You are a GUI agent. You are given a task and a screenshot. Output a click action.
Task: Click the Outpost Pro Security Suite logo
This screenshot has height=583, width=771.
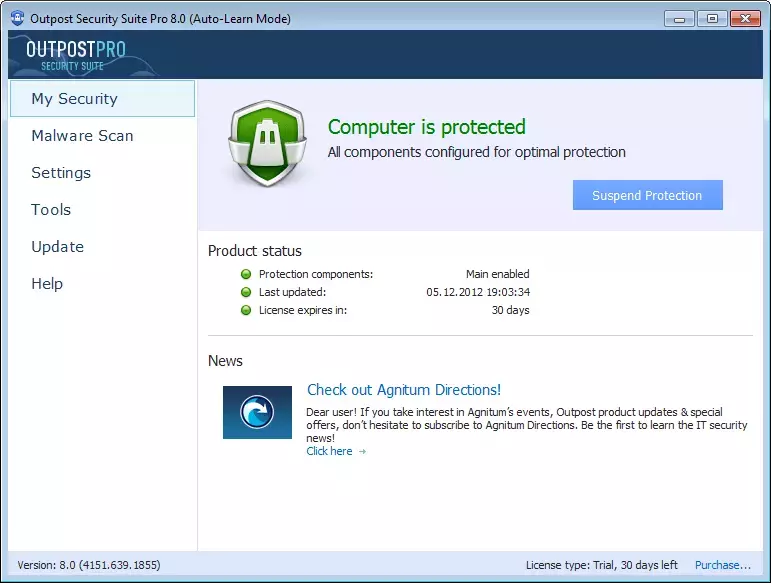(76, 56)
